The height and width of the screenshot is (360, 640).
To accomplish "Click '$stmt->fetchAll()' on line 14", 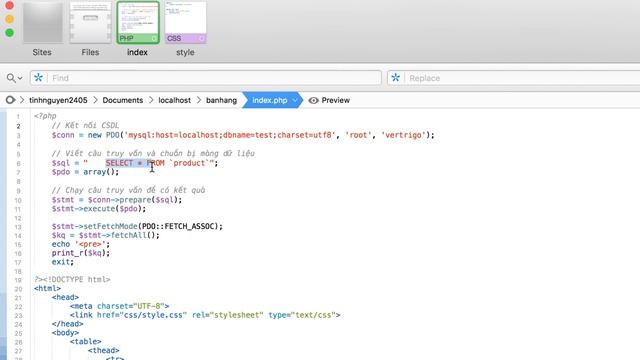I will (117, 235).
